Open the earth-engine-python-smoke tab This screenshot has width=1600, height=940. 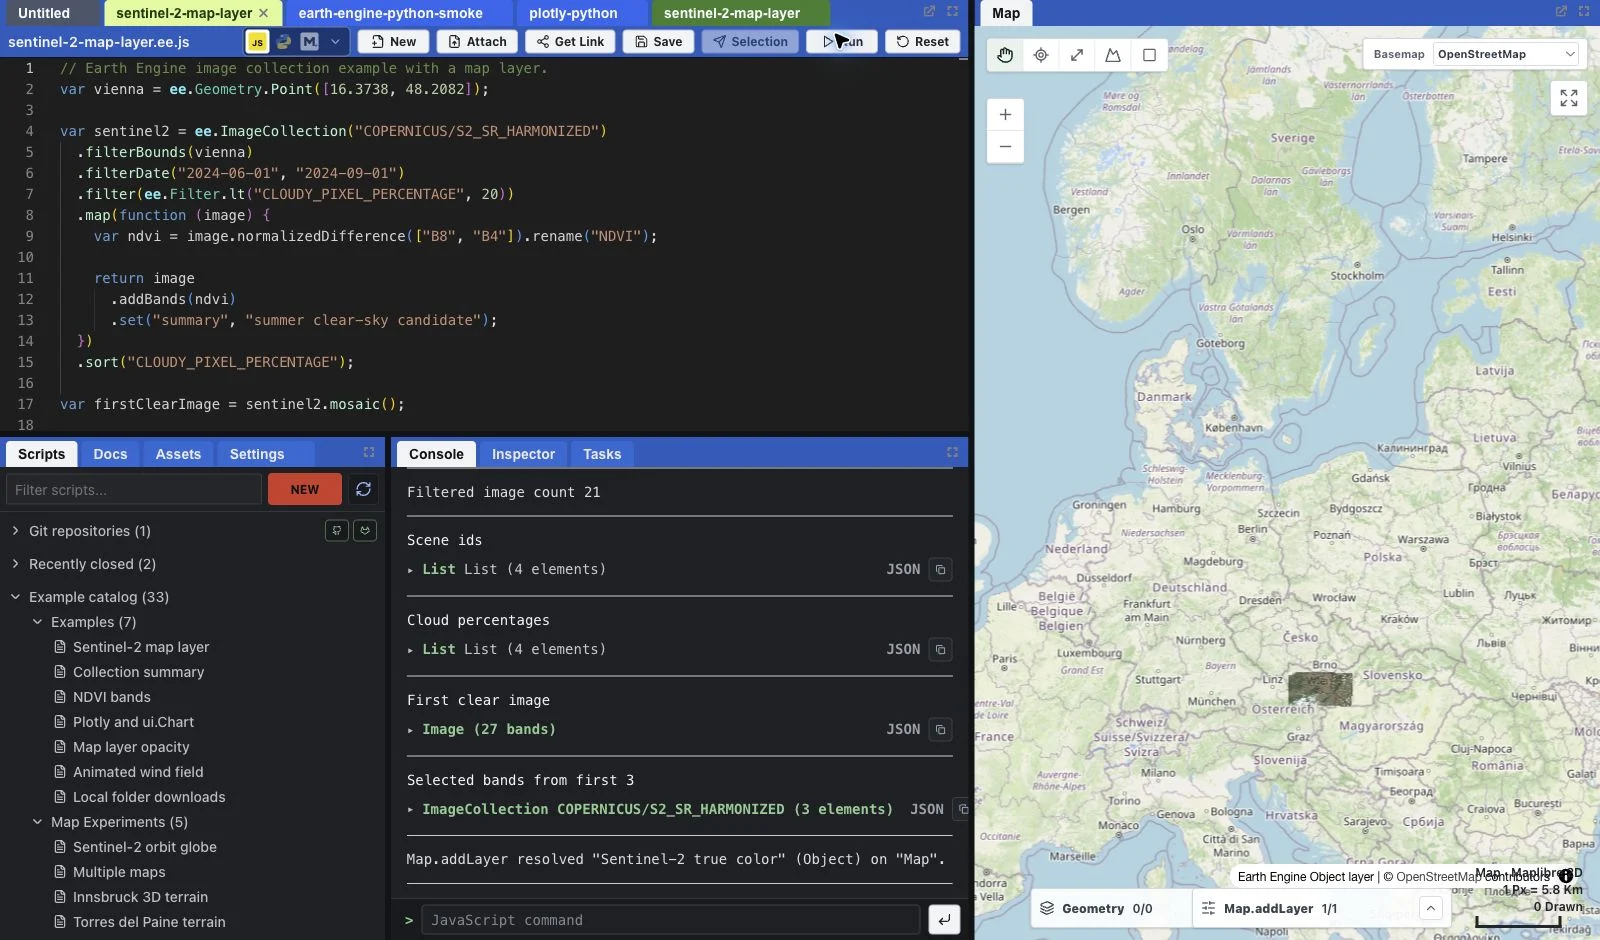(390, 13)
